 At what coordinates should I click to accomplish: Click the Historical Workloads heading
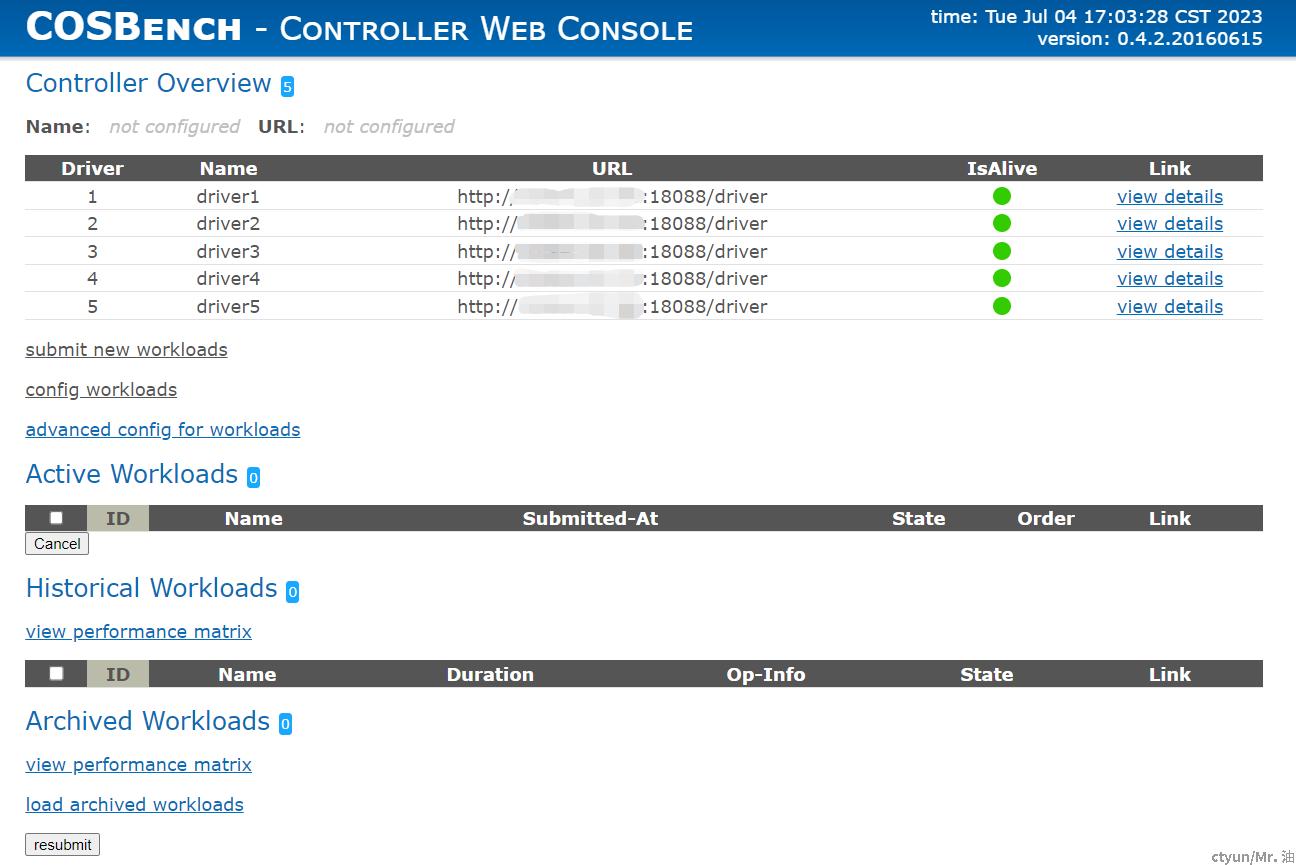(x=151, y=588)
